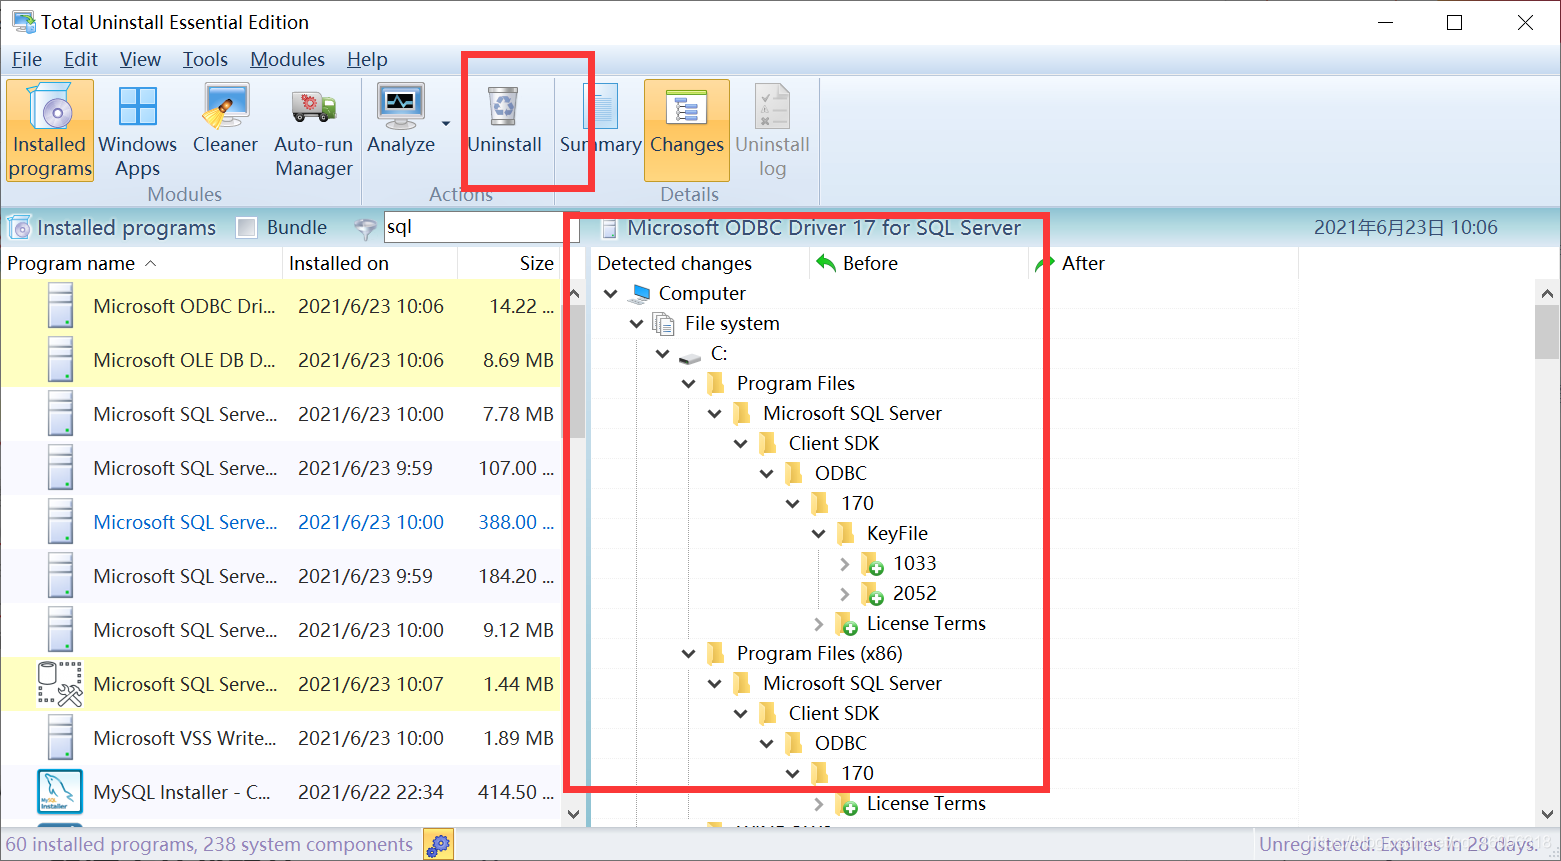Screen dimensions: 1561x861
Task: Select Microsoft OLE DB D... program row
Action: [281, 360]
